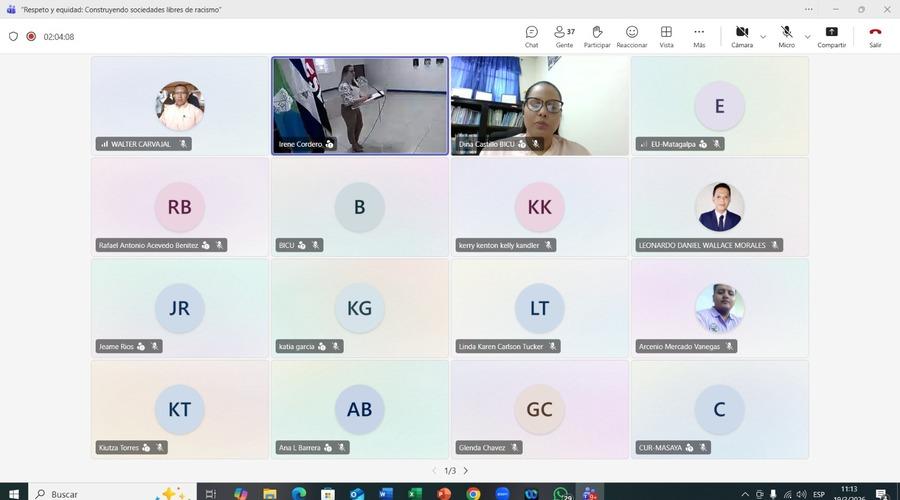Open the Chat panel

(531, 36)
